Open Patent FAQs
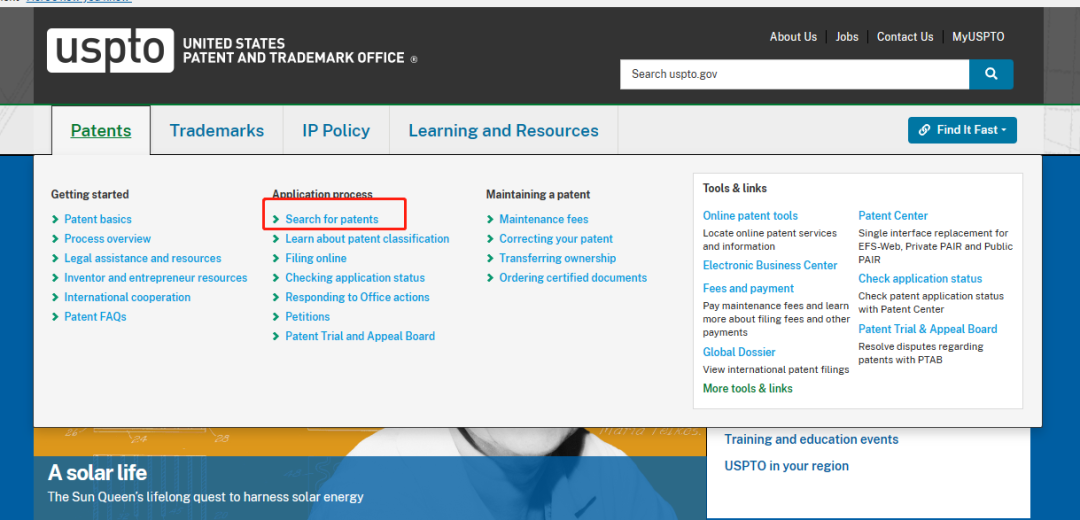The width and height of the screenshot is (1080, 520). tap(95, 317)
